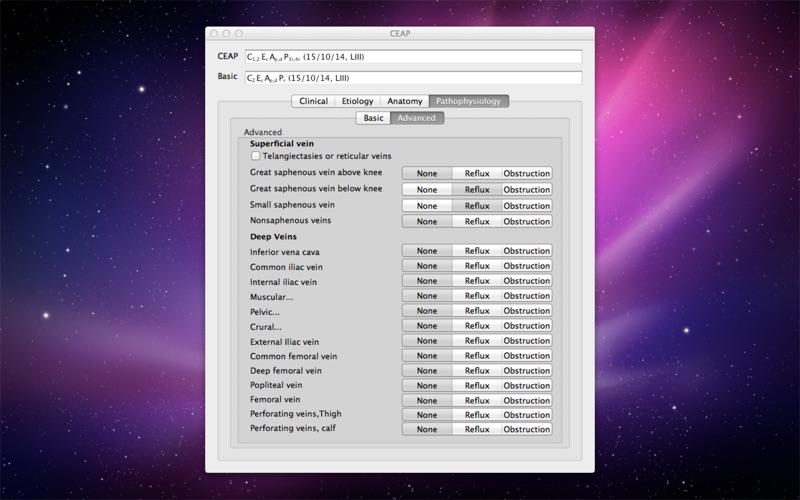Choose Obstruction for Perforating veins, Thigh
This screenshot has height=500, width=800.
[527, 415]
